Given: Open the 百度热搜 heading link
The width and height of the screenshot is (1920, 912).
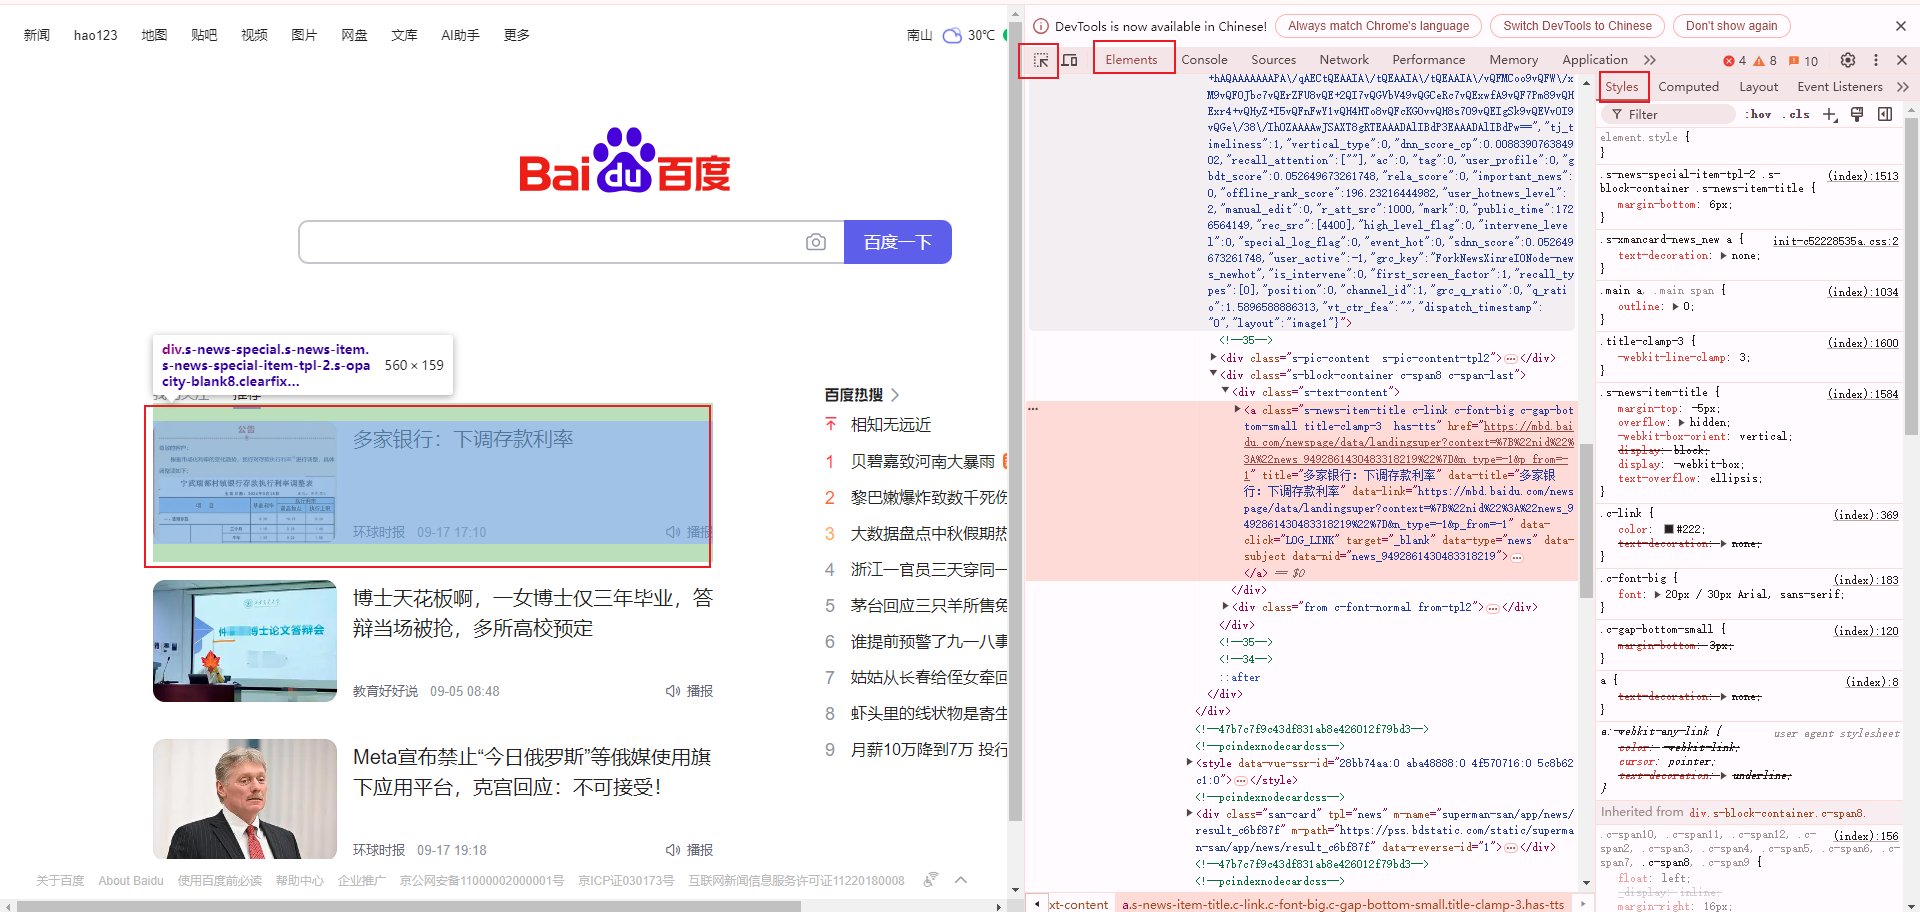Looking at the screenshot, I should coord(861,395).
